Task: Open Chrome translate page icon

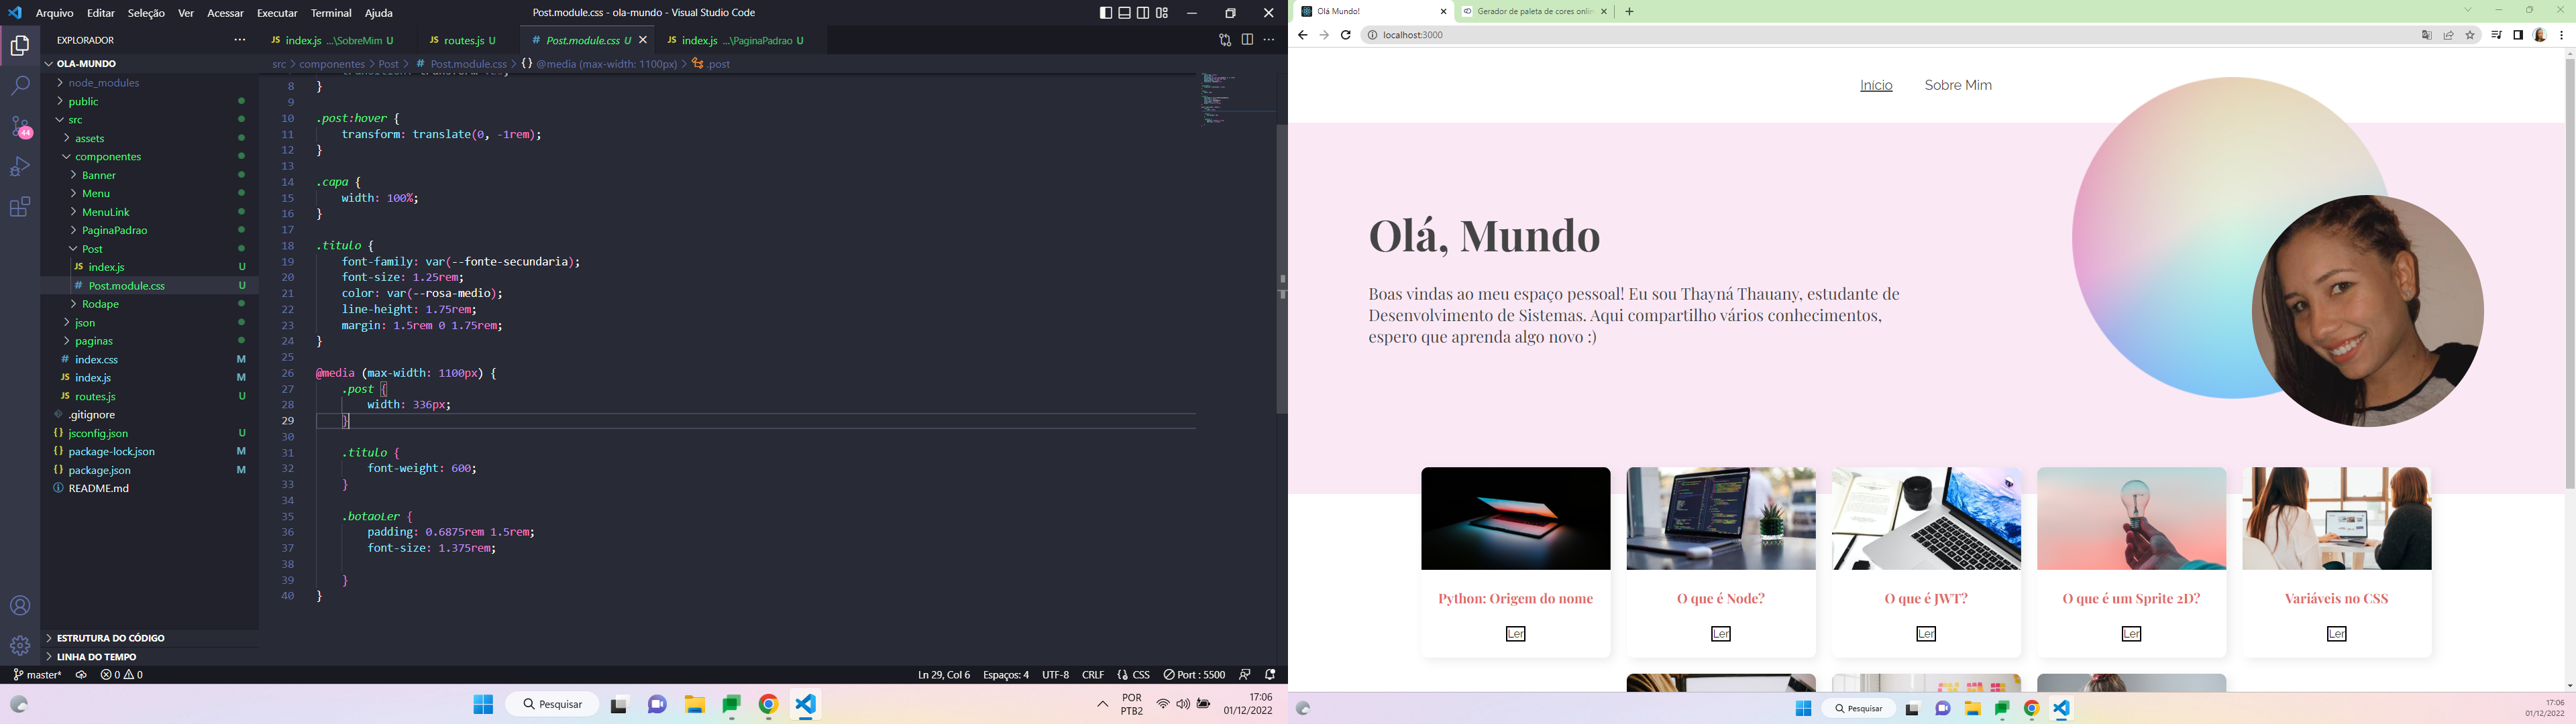Action: [2426, 35]
